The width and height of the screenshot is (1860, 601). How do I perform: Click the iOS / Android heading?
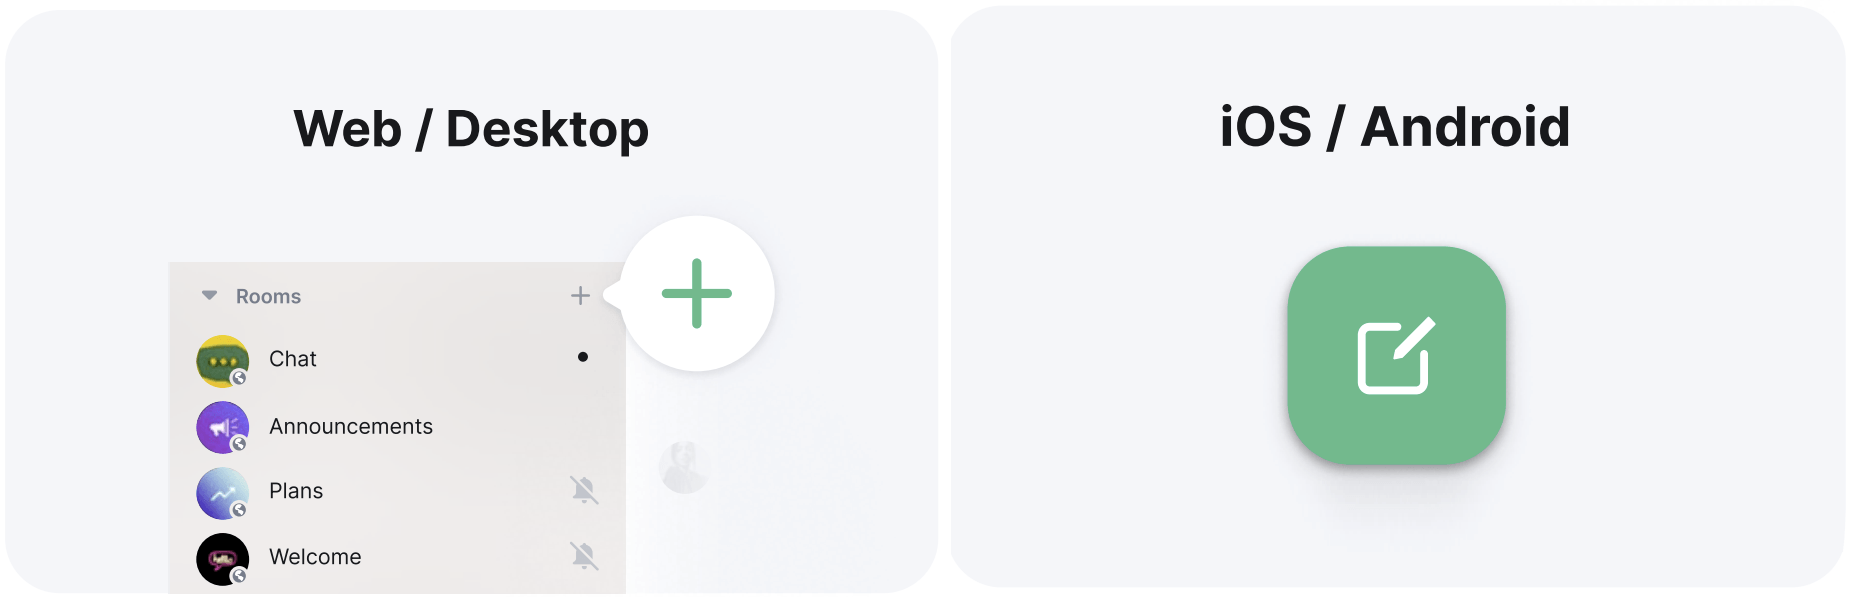point(1395,128)
